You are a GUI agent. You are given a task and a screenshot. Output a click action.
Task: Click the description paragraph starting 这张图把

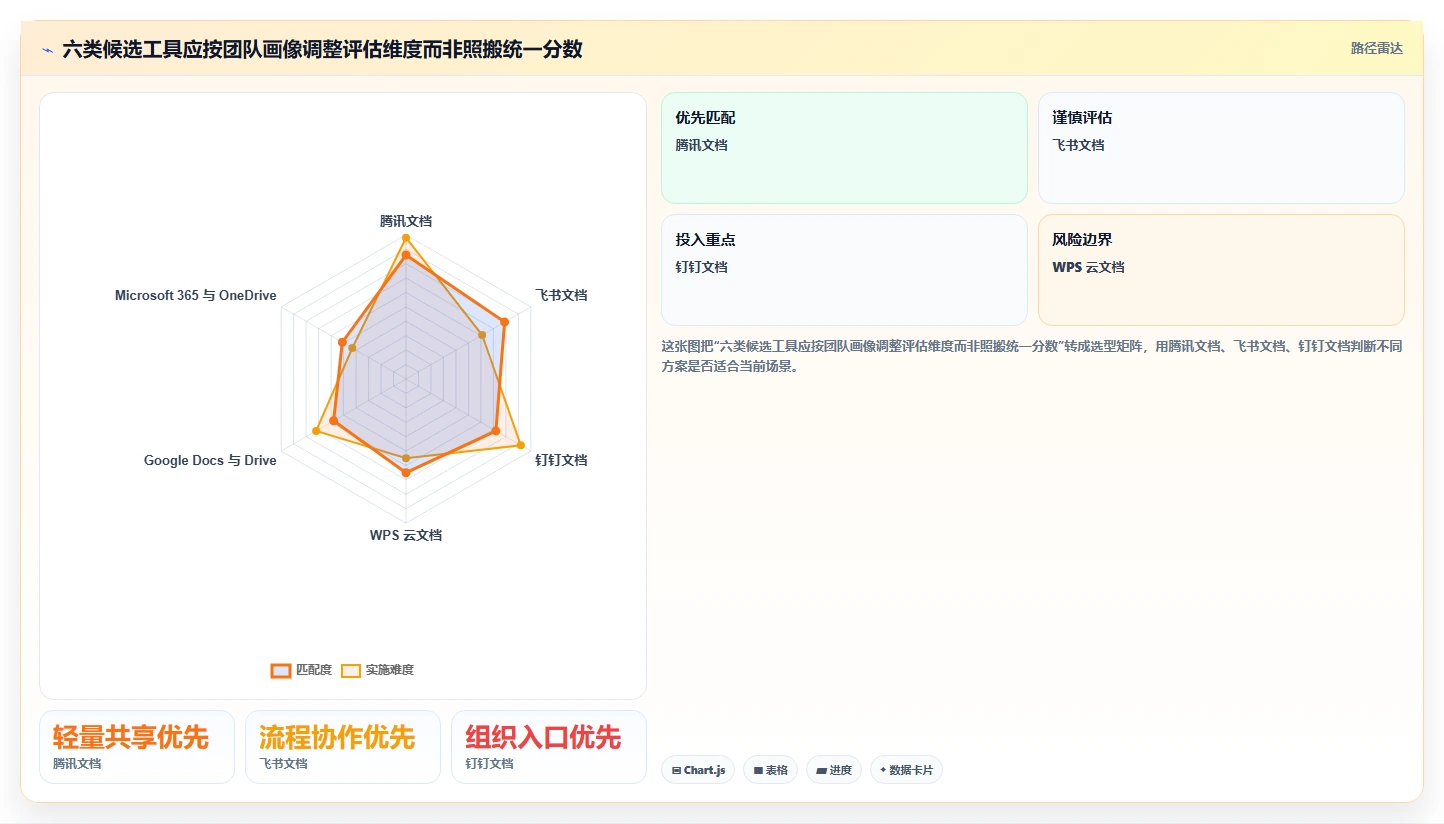click(1032, 356)
